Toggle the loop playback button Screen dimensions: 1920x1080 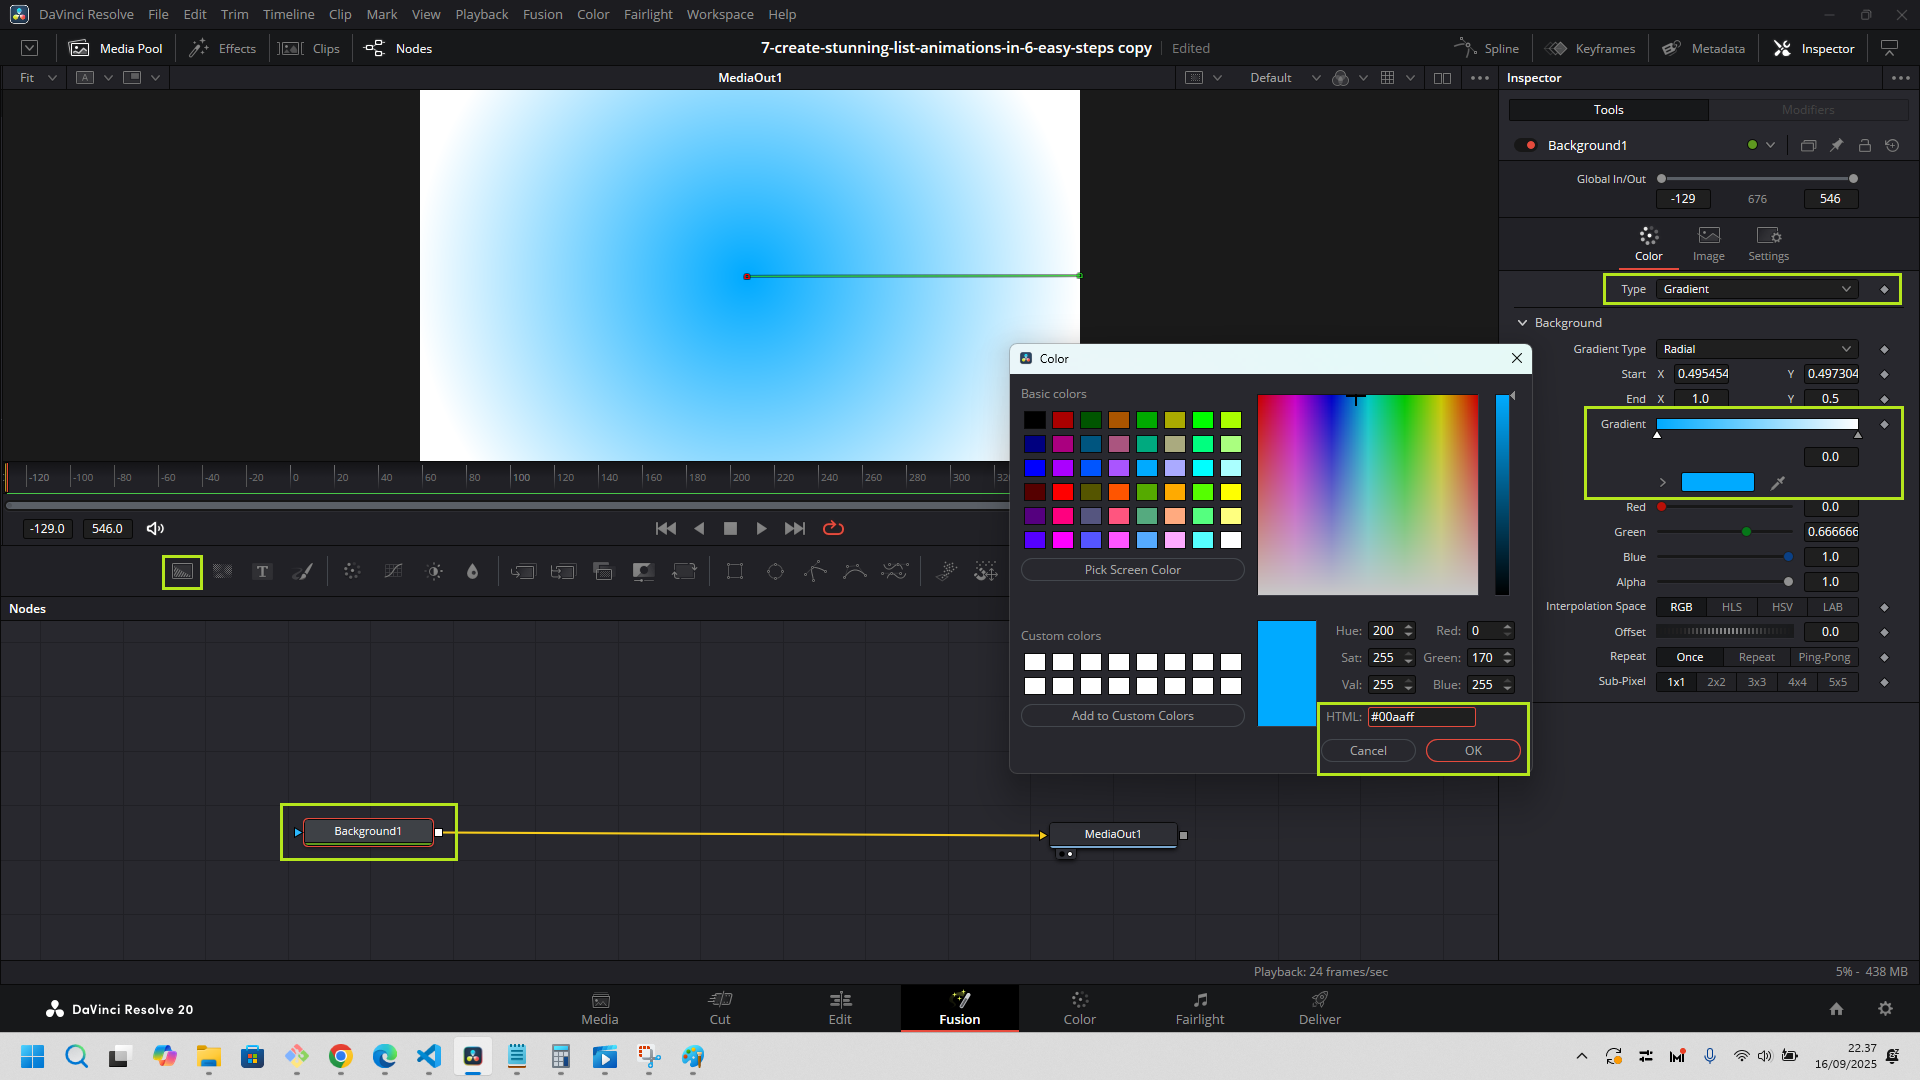coord(833,528)
